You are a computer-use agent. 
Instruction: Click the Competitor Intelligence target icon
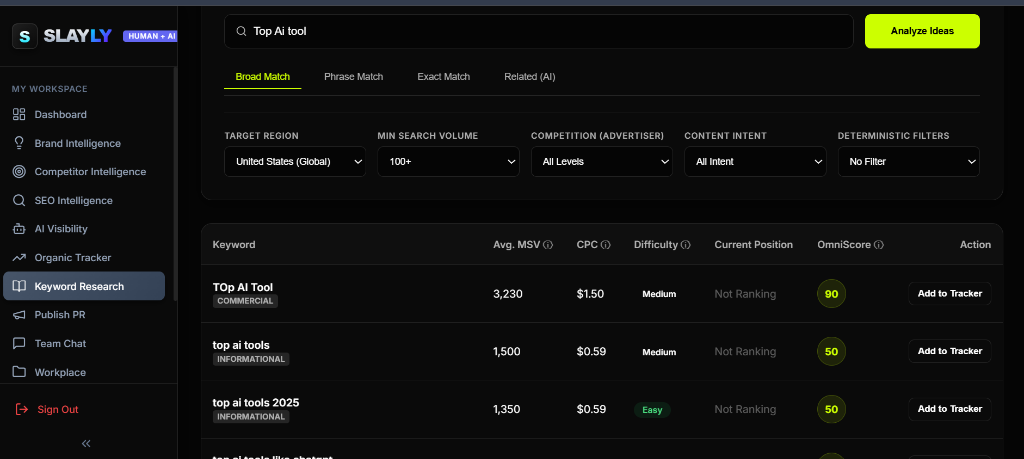(x=20, y=172)
